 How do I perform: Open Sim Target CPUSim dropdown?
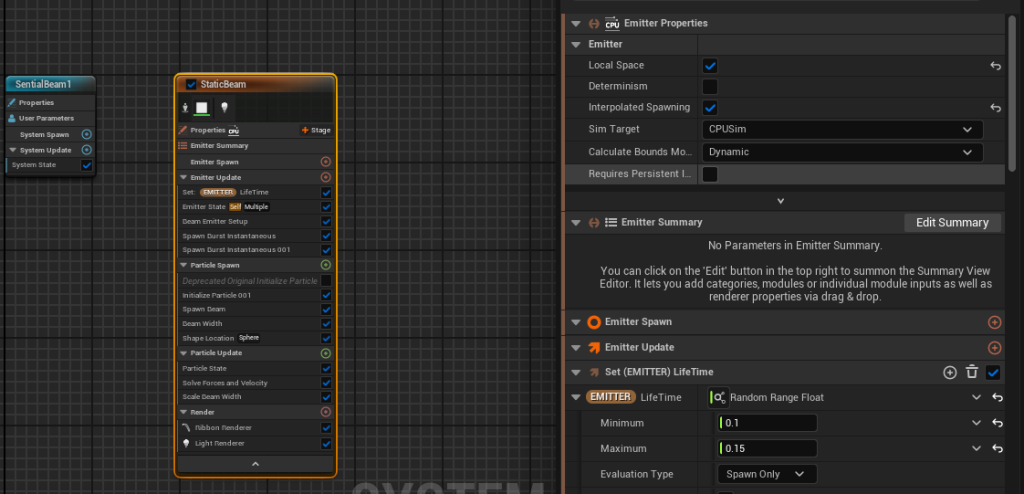click(842, 129)
